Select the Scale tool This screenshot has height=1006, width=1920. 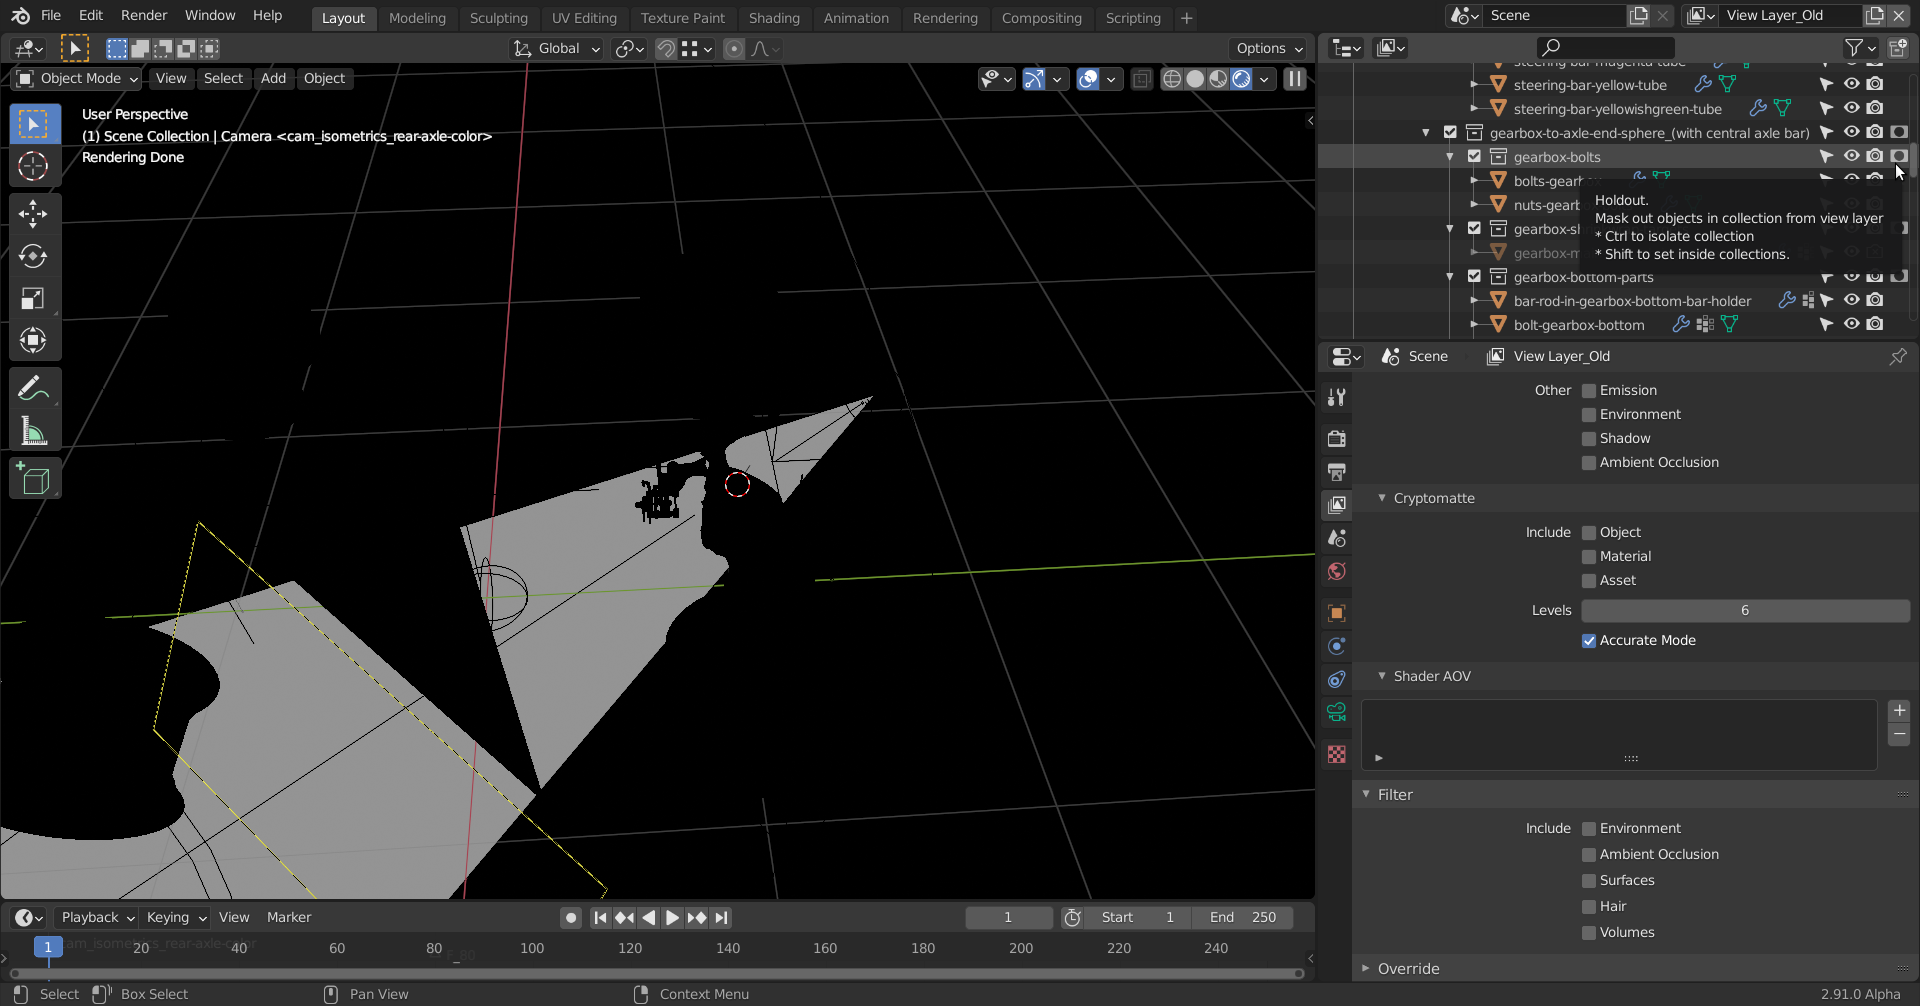coord(33,298)
